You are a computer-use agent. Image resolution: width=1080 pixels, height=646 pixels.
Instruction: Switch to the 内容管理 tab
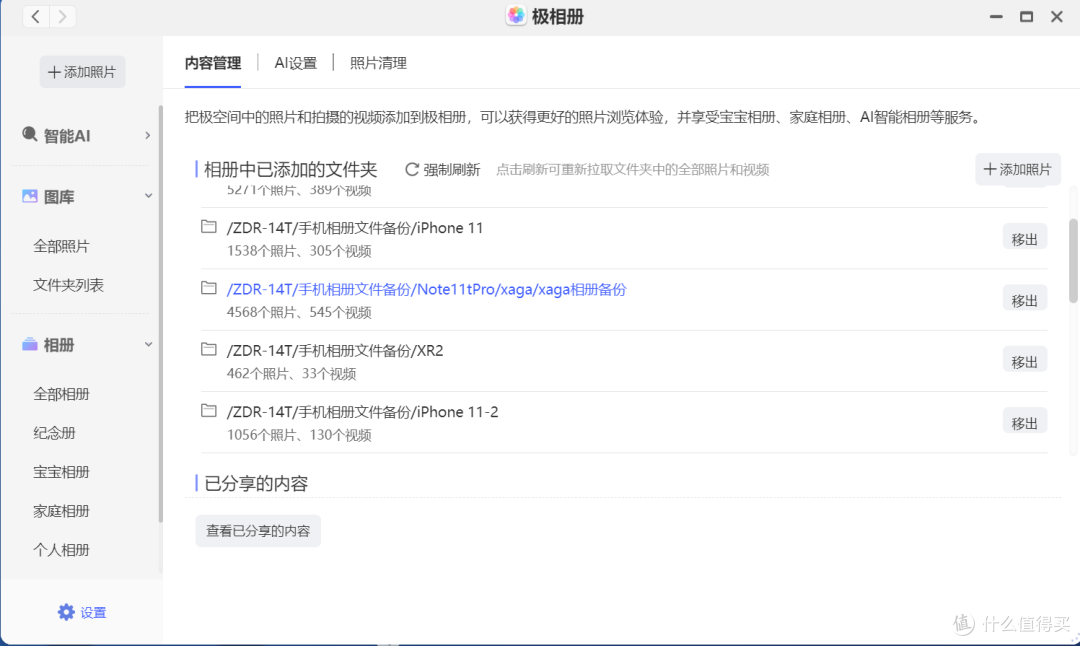(x=213, y=63)
